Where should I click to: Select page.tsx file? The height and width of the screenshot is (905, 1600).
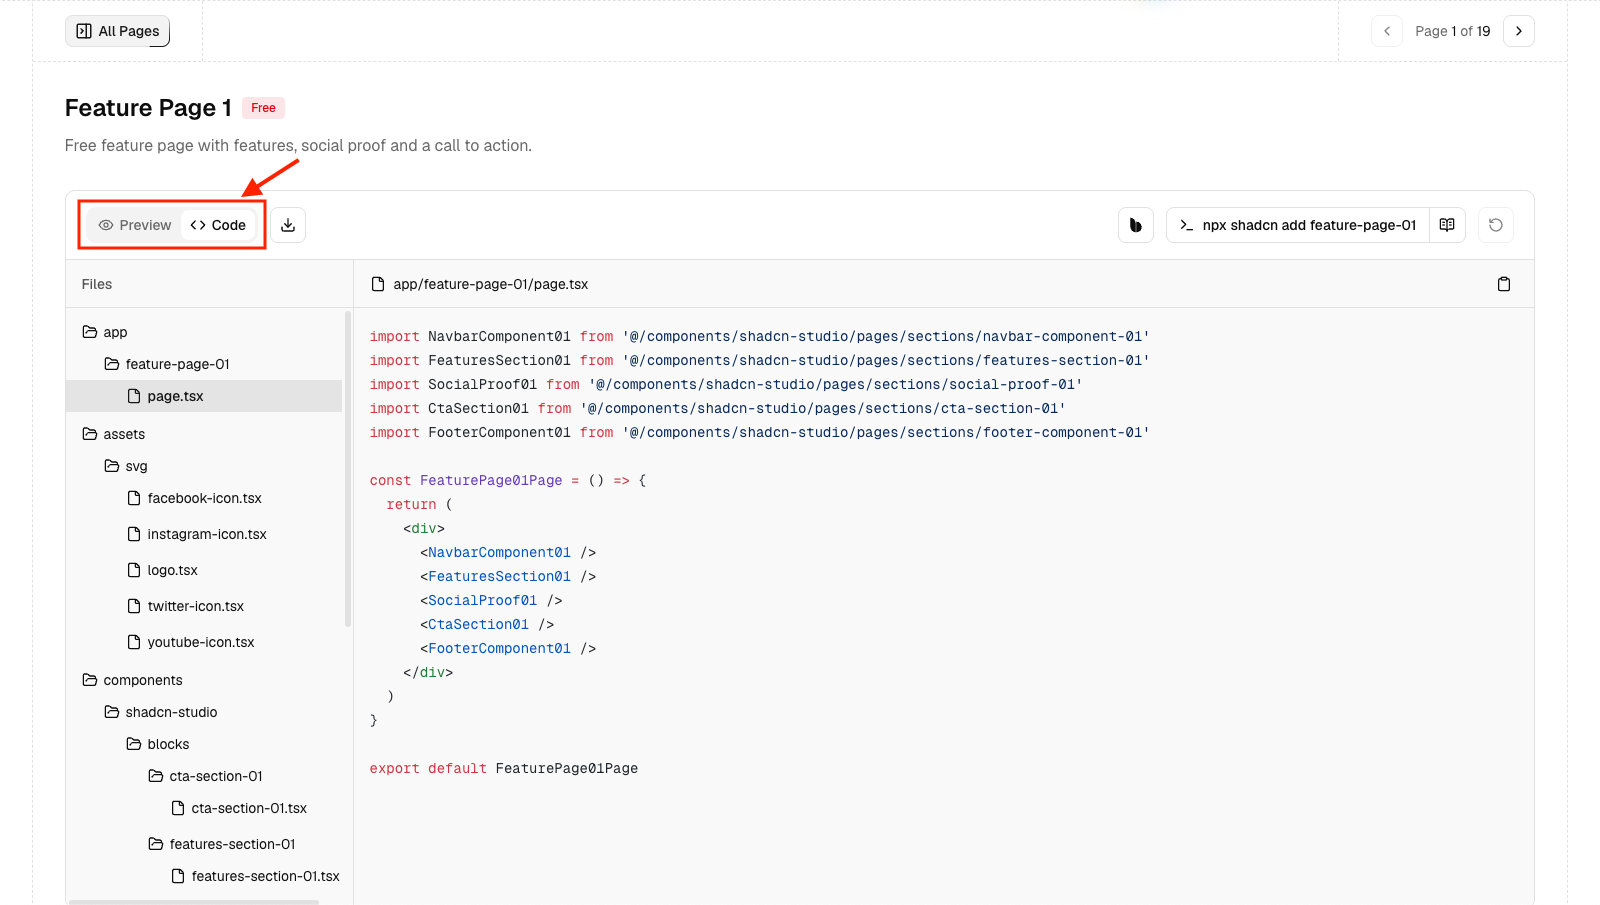pos(204,396)
